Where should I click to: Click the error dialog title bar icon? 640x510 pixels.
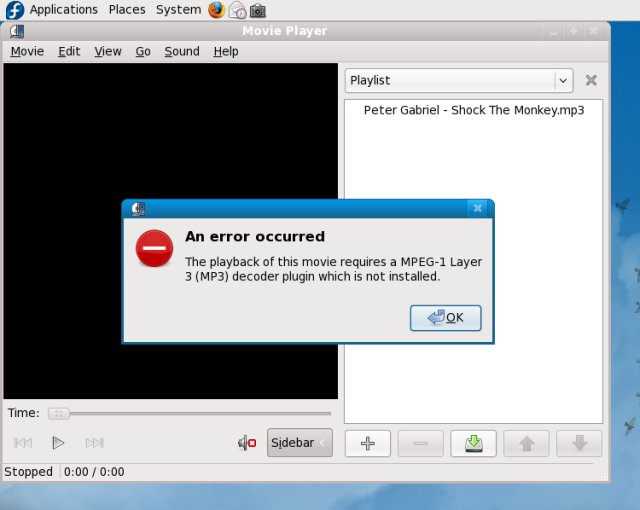138,209
